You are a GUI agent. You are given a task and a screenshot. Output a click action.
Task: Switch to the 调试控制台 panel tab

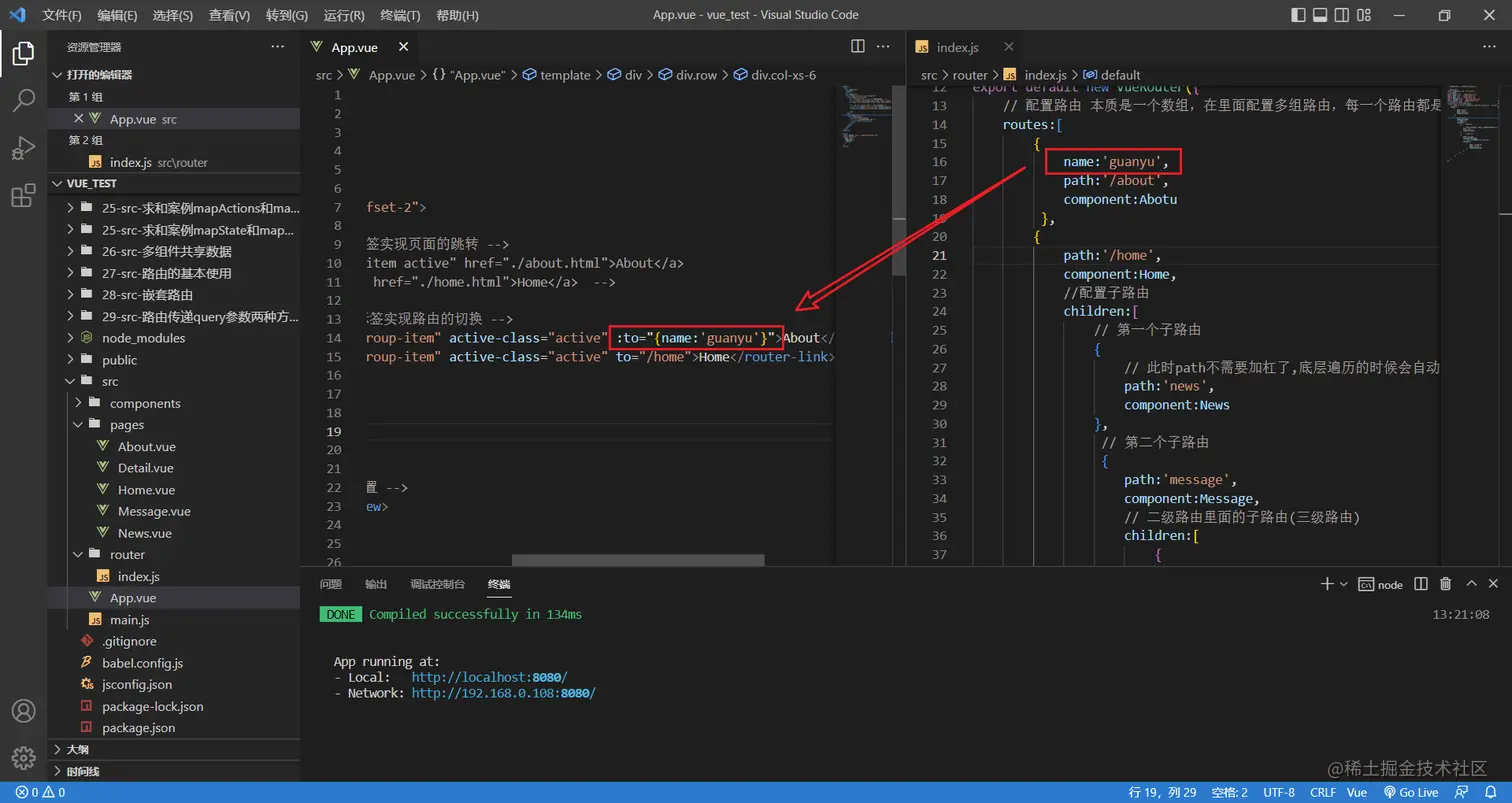tap(437, 584)
